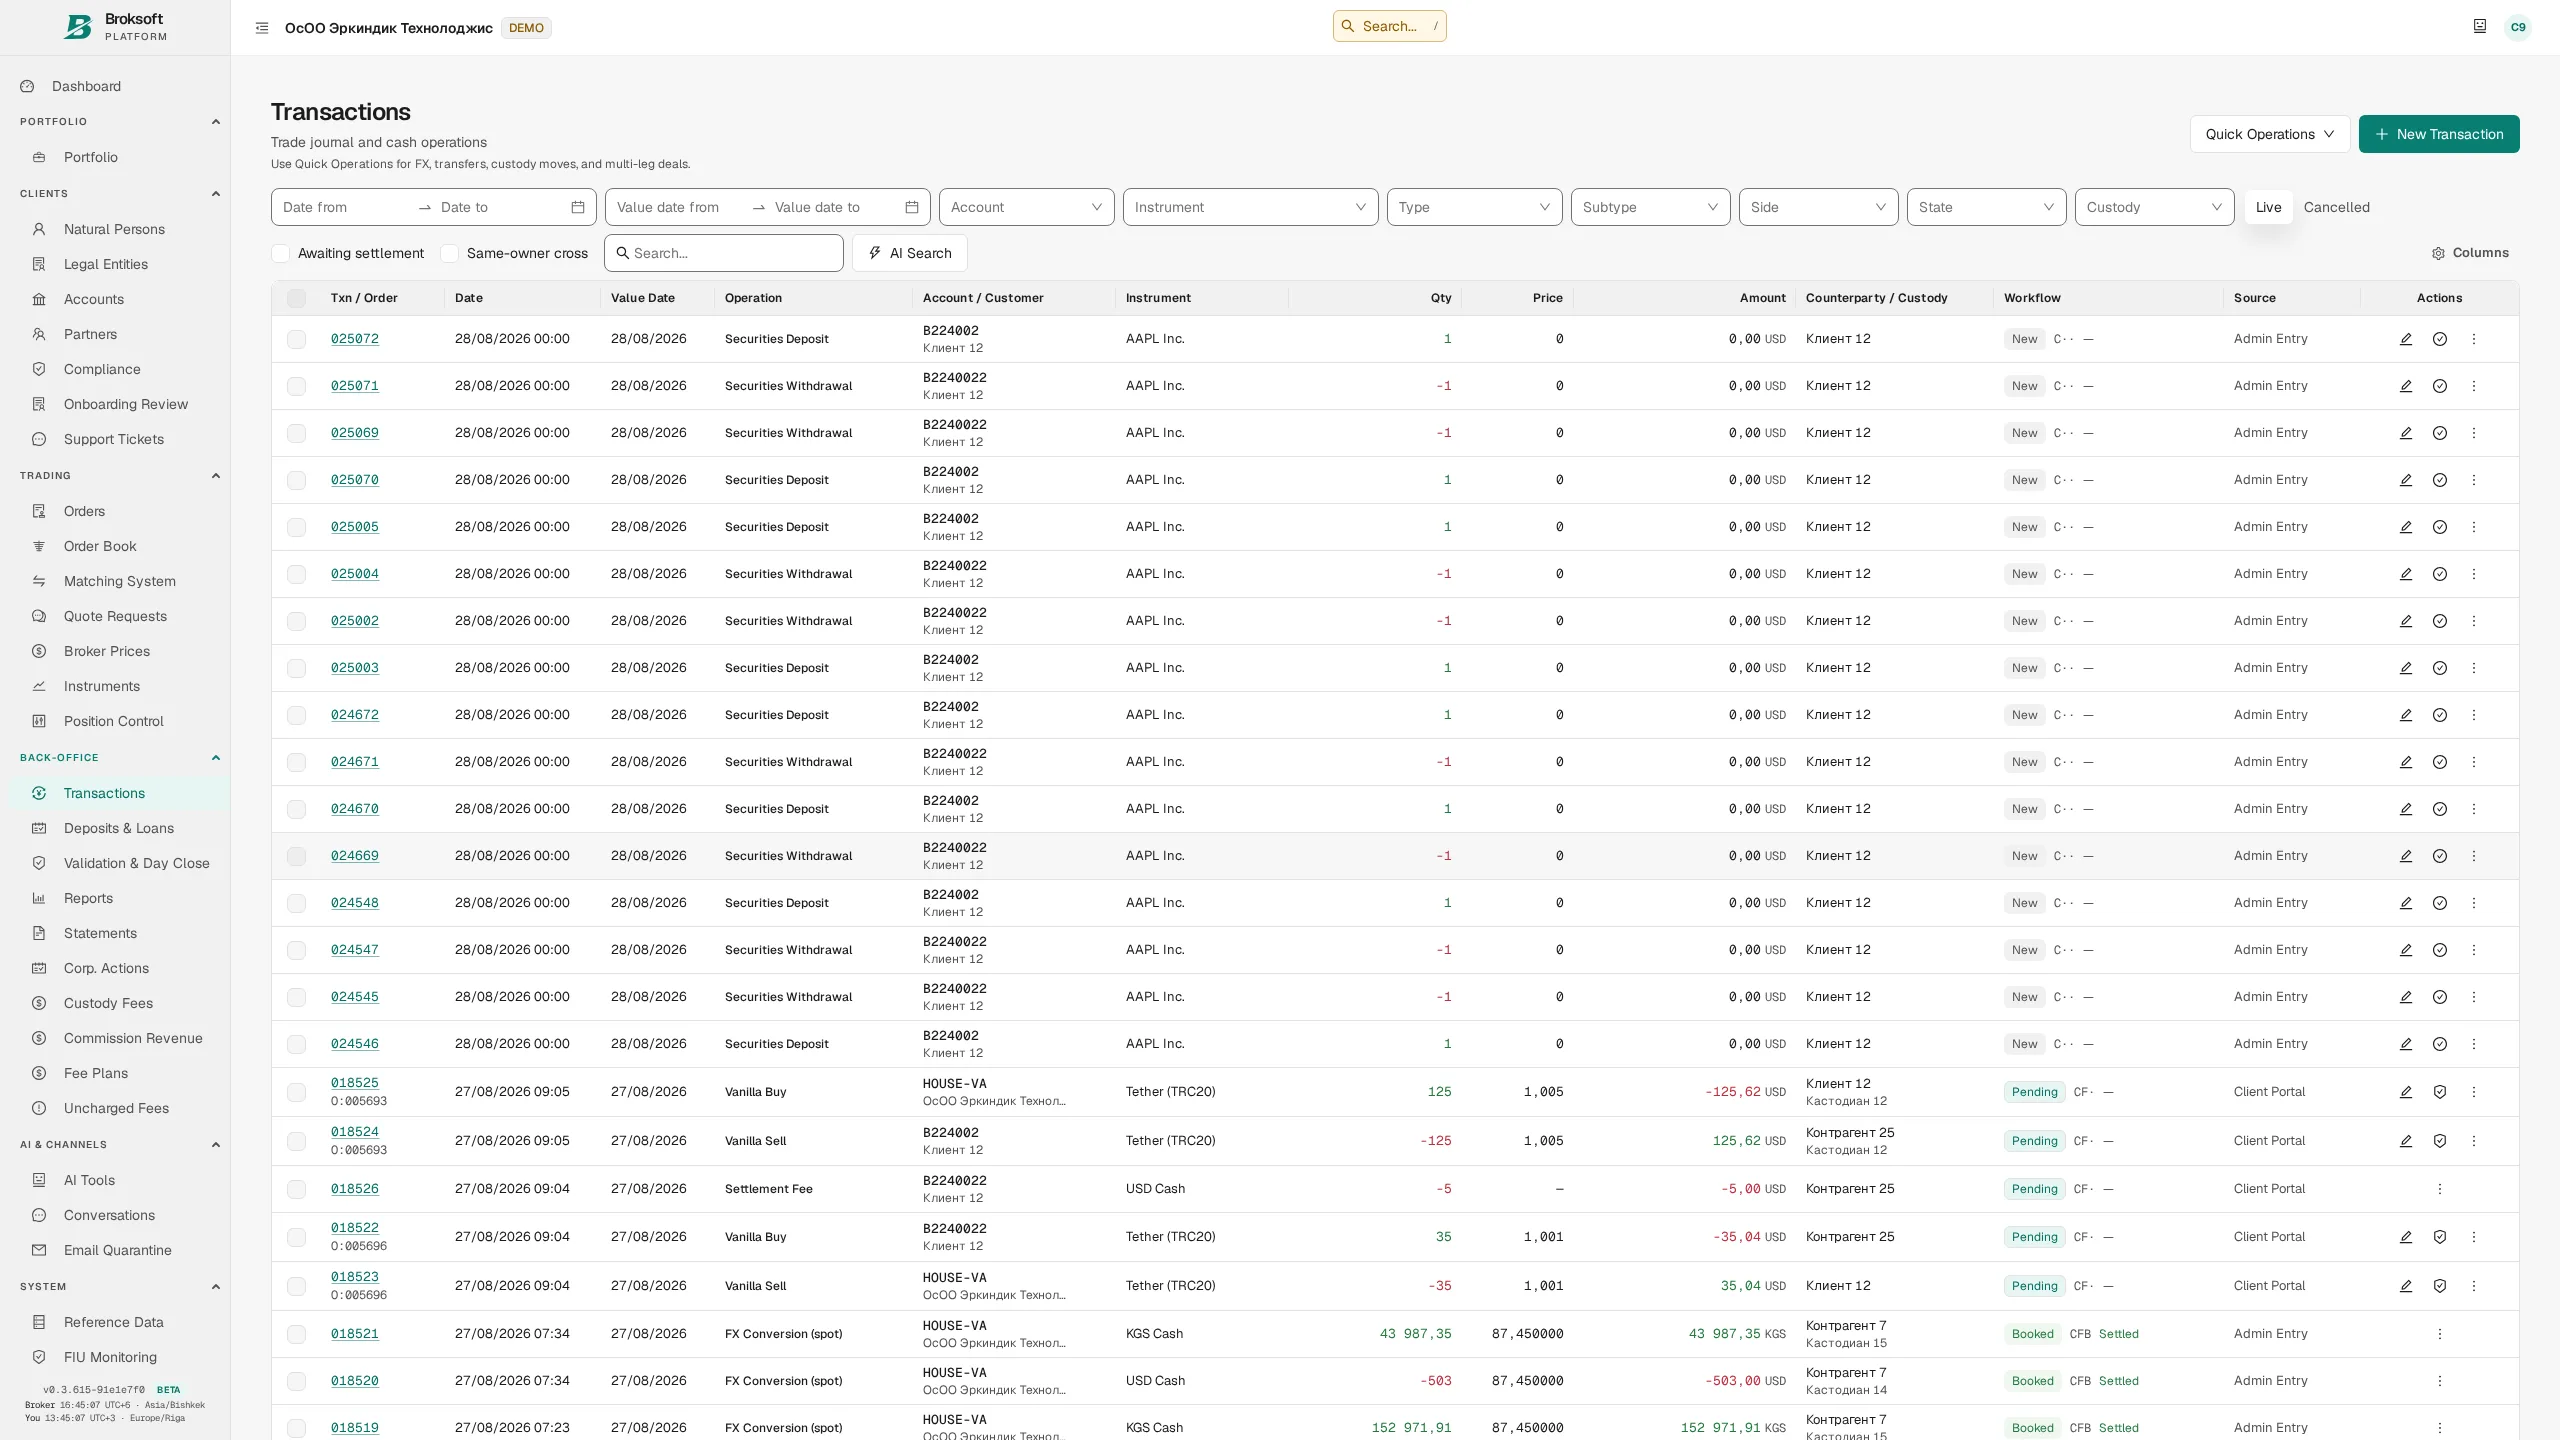This screenshot has height=1440, width=2560.
Task: Open the State filter dropdown
Action: [x=1986, y=207]
